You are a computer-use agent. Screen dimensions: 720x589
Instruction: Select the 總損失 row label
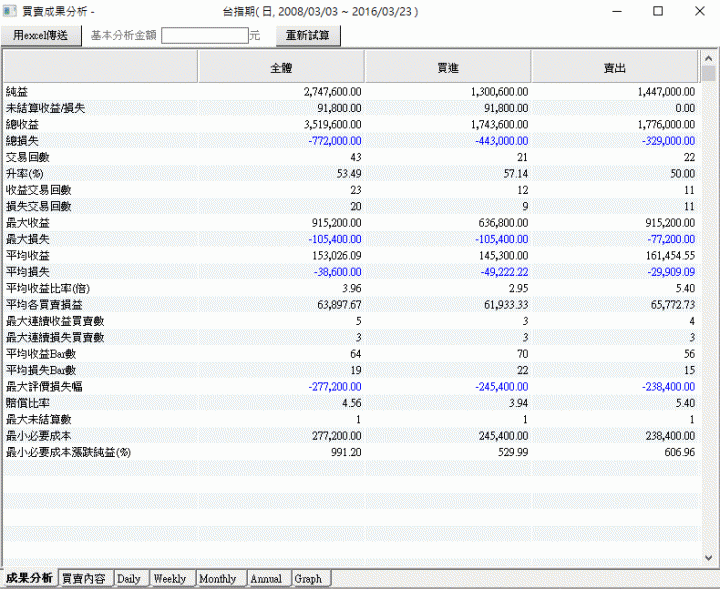pos(22,141)
